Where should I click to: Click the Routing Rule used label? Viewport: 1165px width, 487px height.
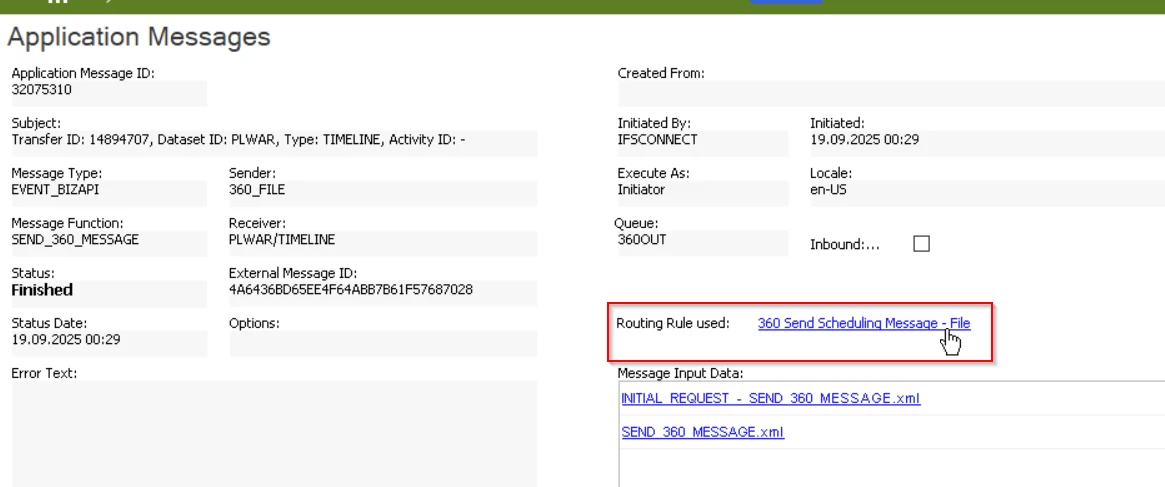(673, 323)
